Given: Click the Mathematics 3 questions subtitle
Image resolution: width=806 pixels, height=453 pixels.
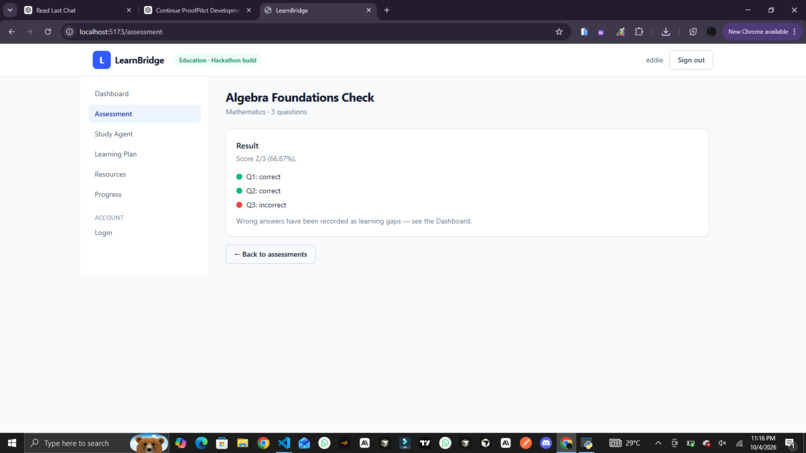Looking at the screenshot, I should tap(266, 112).
